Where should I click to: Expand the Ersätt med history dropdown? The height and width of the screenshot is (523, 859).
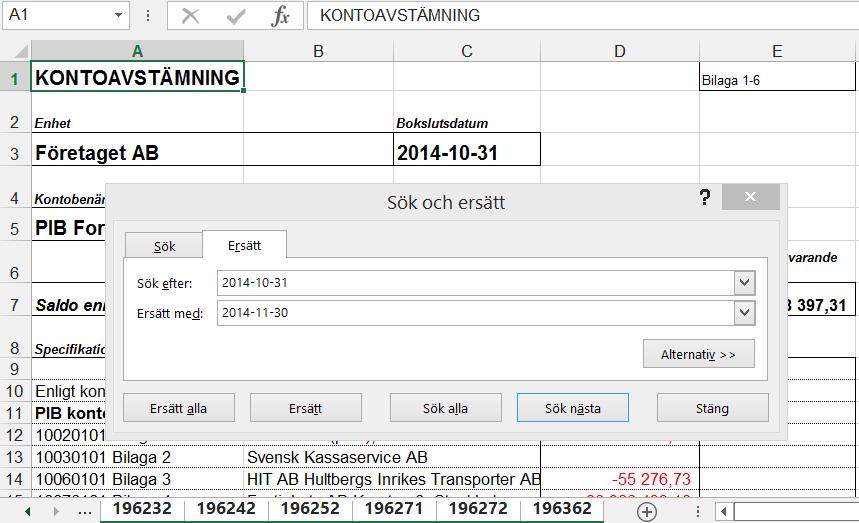pos(744,313)
